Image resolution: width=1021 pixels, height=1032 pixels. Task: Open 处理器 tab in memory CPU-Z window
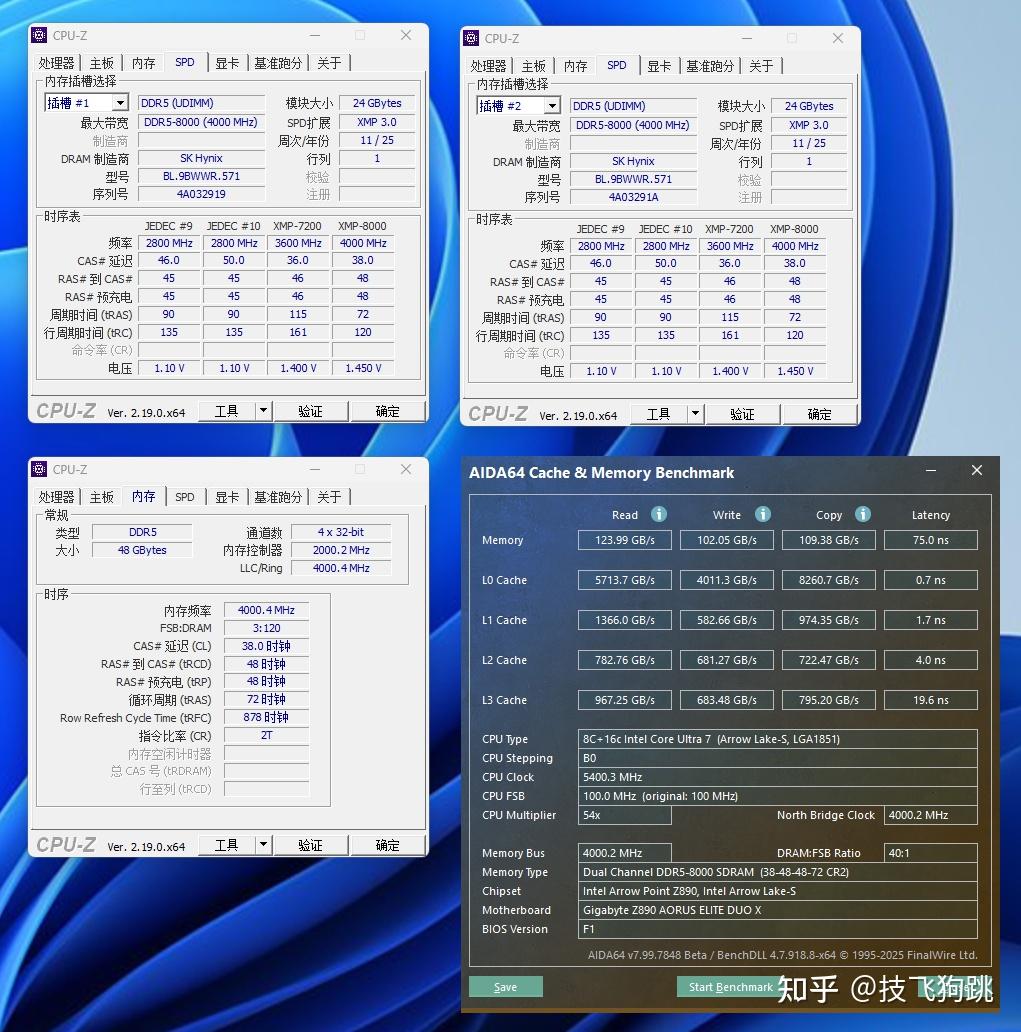[56, 497]
